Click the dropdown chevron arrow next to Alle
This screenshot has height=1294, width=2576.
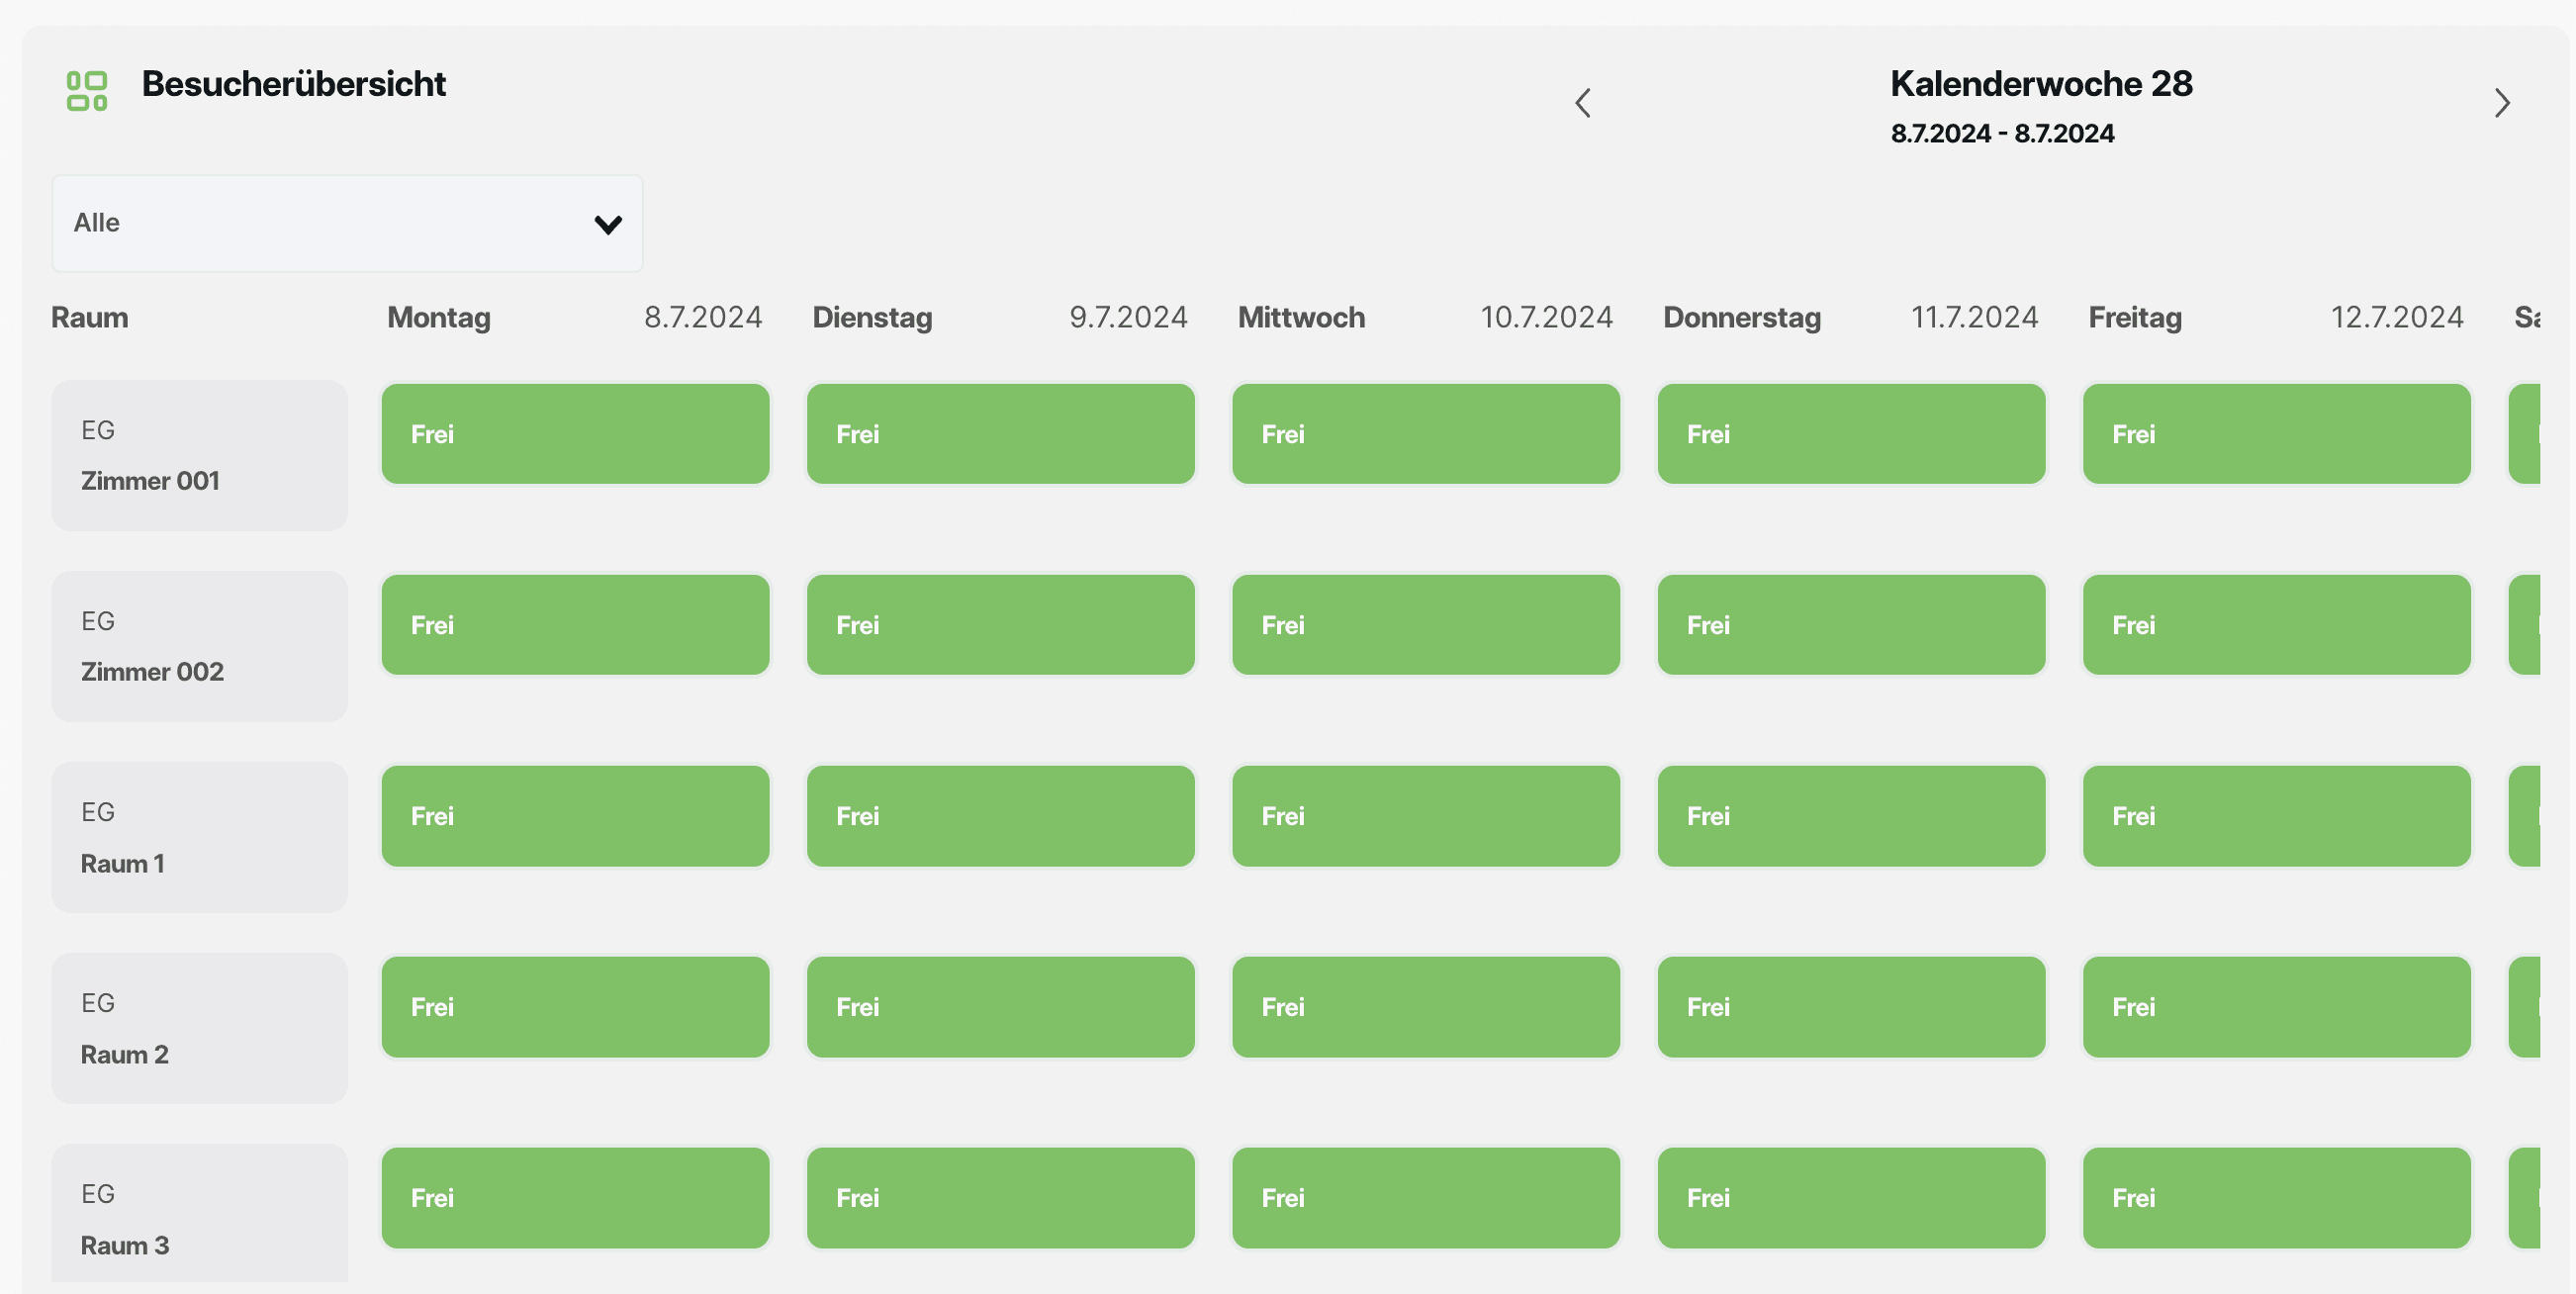click(607, 224)
